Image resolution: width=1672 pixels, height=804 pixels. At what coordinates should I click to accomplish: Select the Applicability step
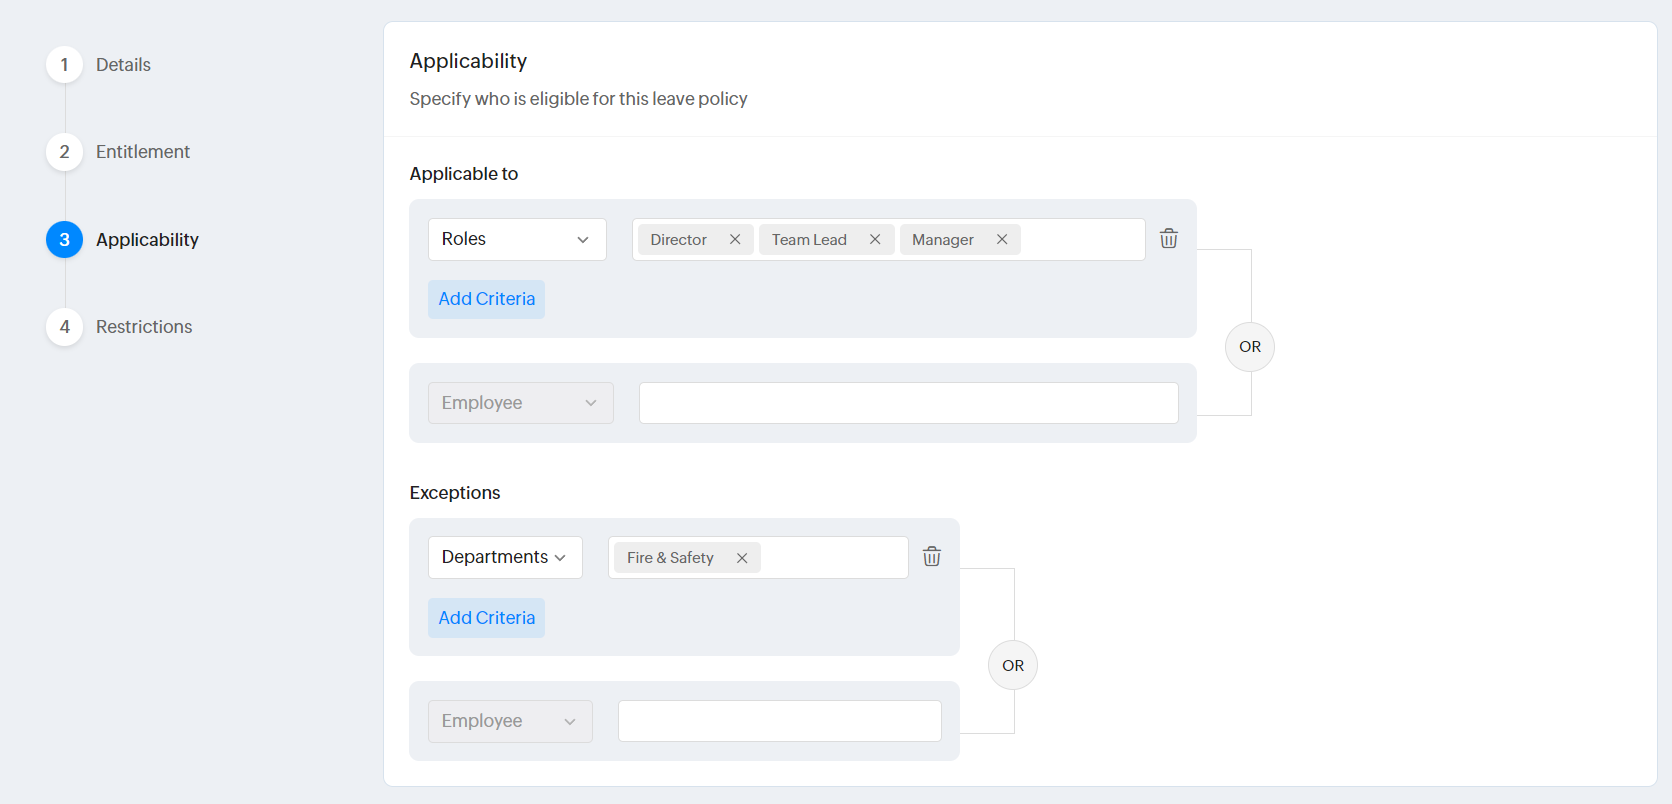(x=146, y=240)
